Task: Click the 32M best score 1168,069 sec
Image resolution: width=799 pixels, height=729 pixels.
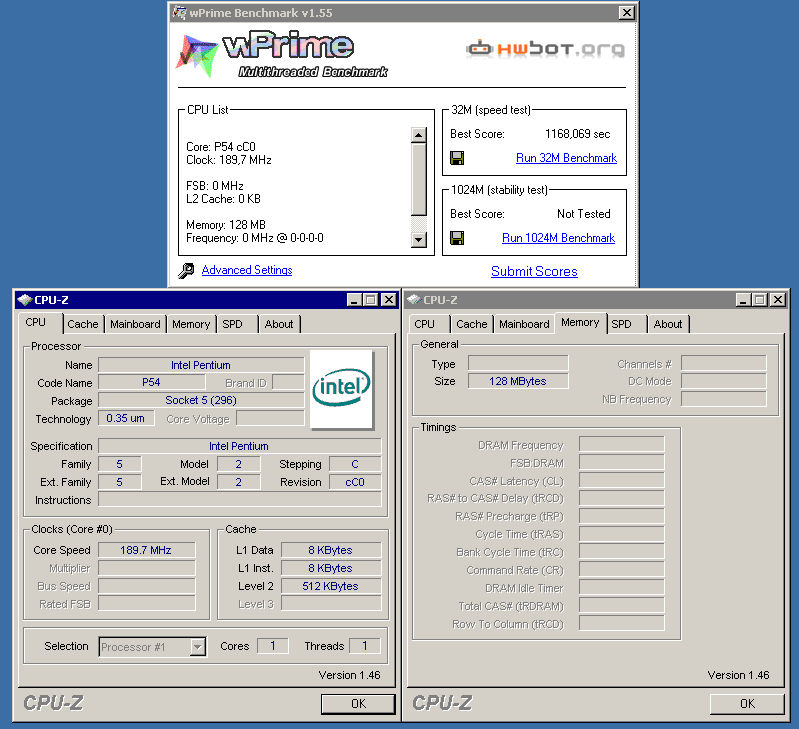Action: pos(577,134)
